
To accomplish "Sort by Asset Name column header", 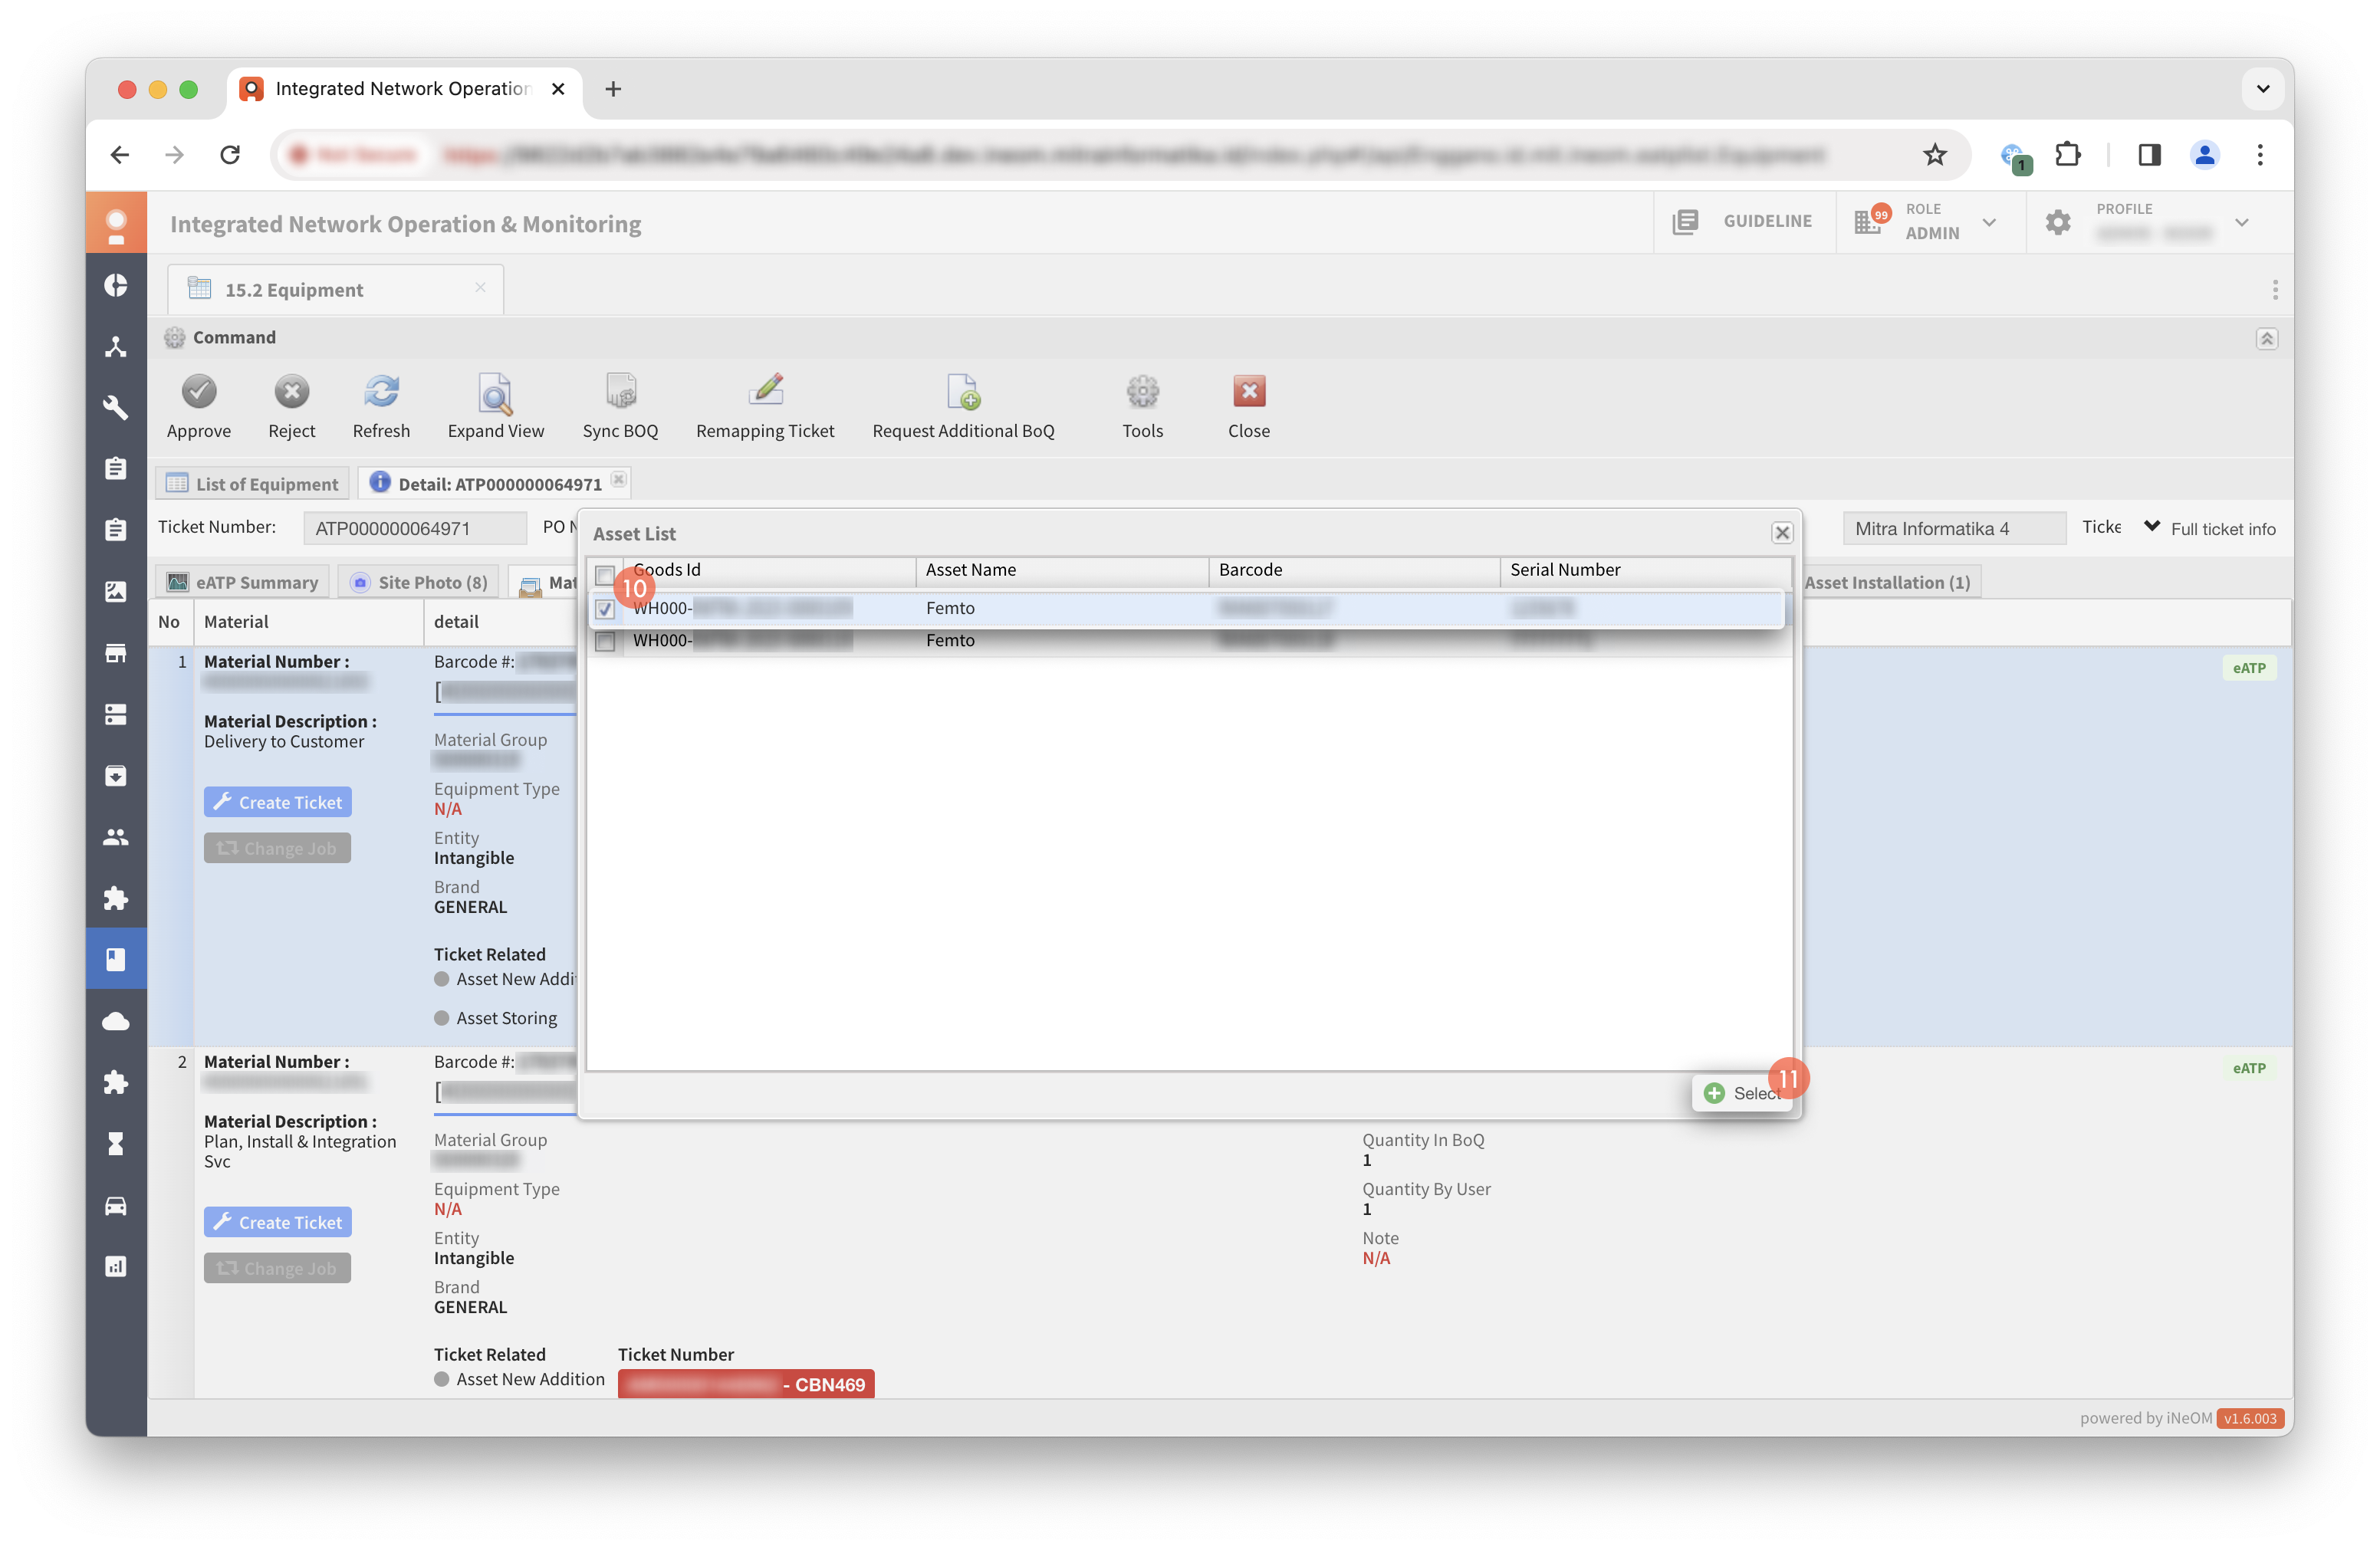I will pyautogui.click(x=1062, y=570).
